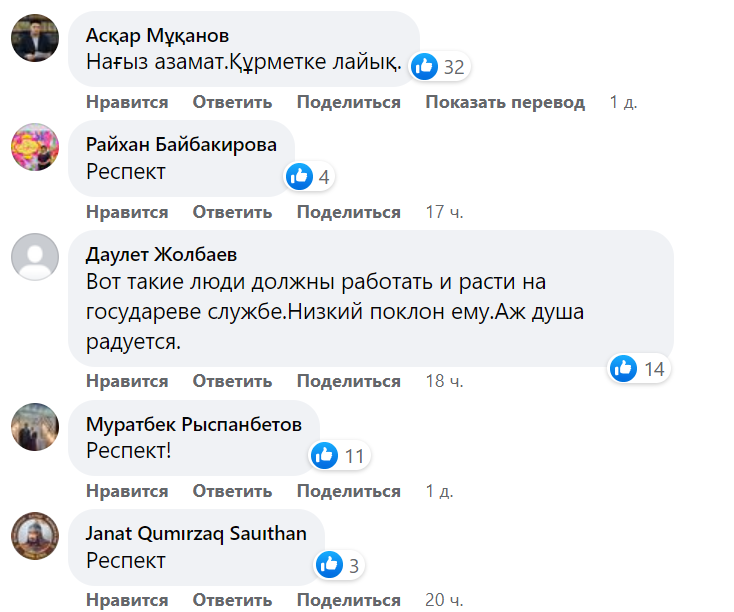734x612 pixels.
Task: Click Ответить under Райхан Байбакирова's comment
Action: click(x=232, y=212)
